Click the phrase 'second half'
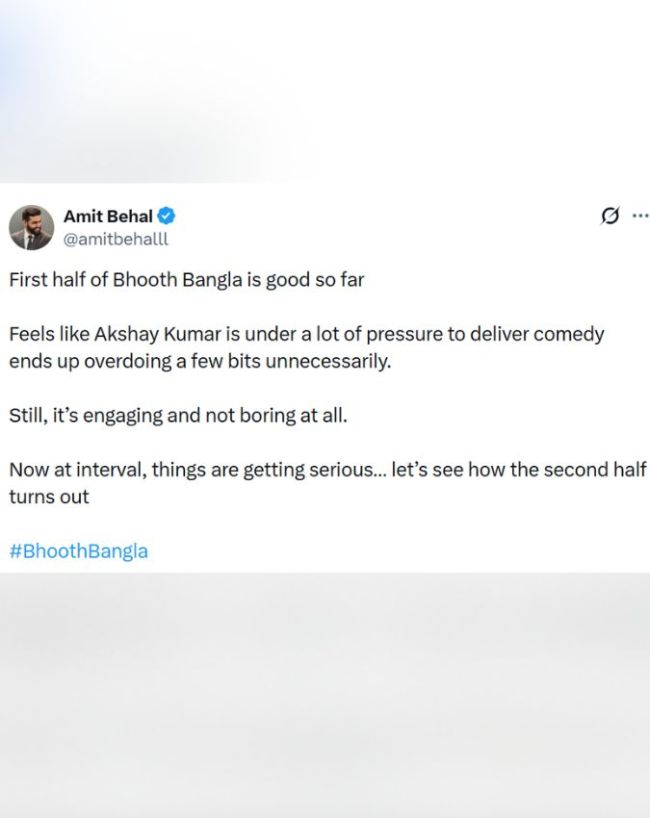The image size is (650, 818). point(592,470)
